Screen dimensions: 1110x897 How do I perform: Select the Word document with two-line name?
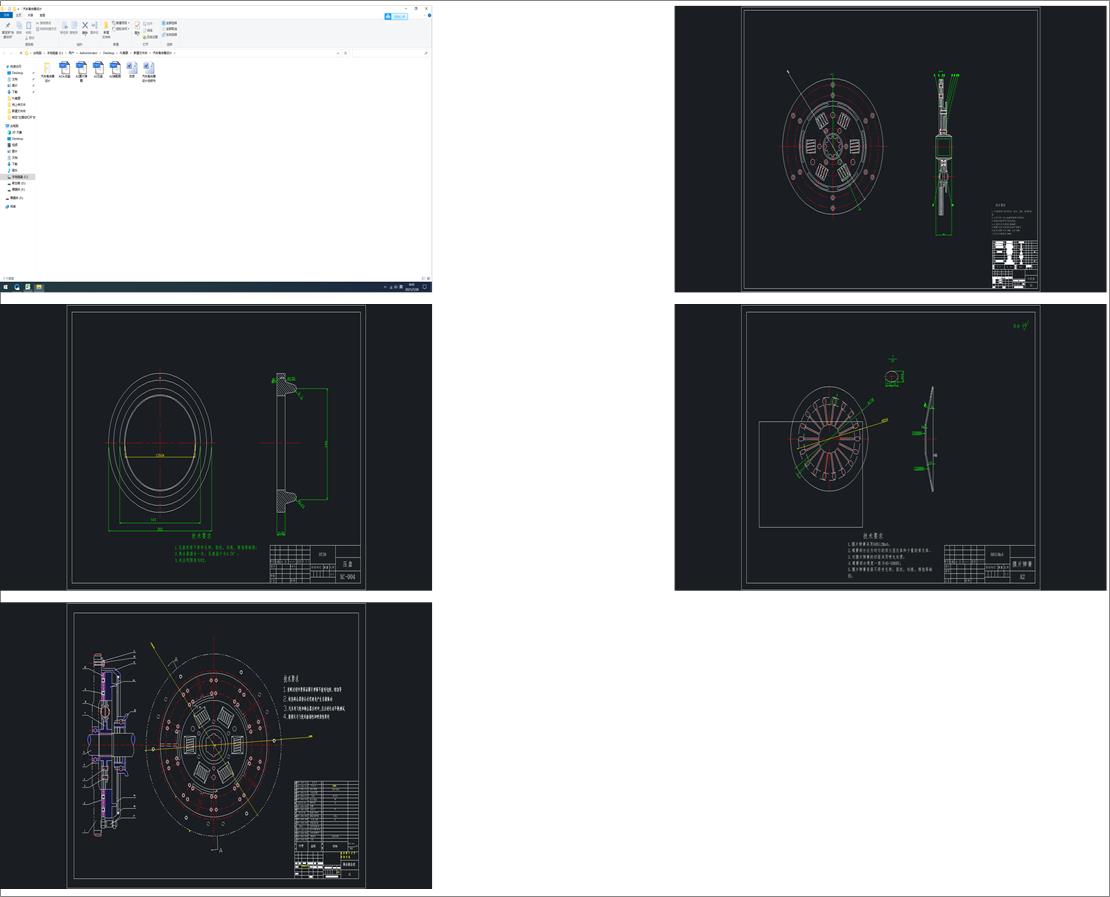[x=149, y=71]
